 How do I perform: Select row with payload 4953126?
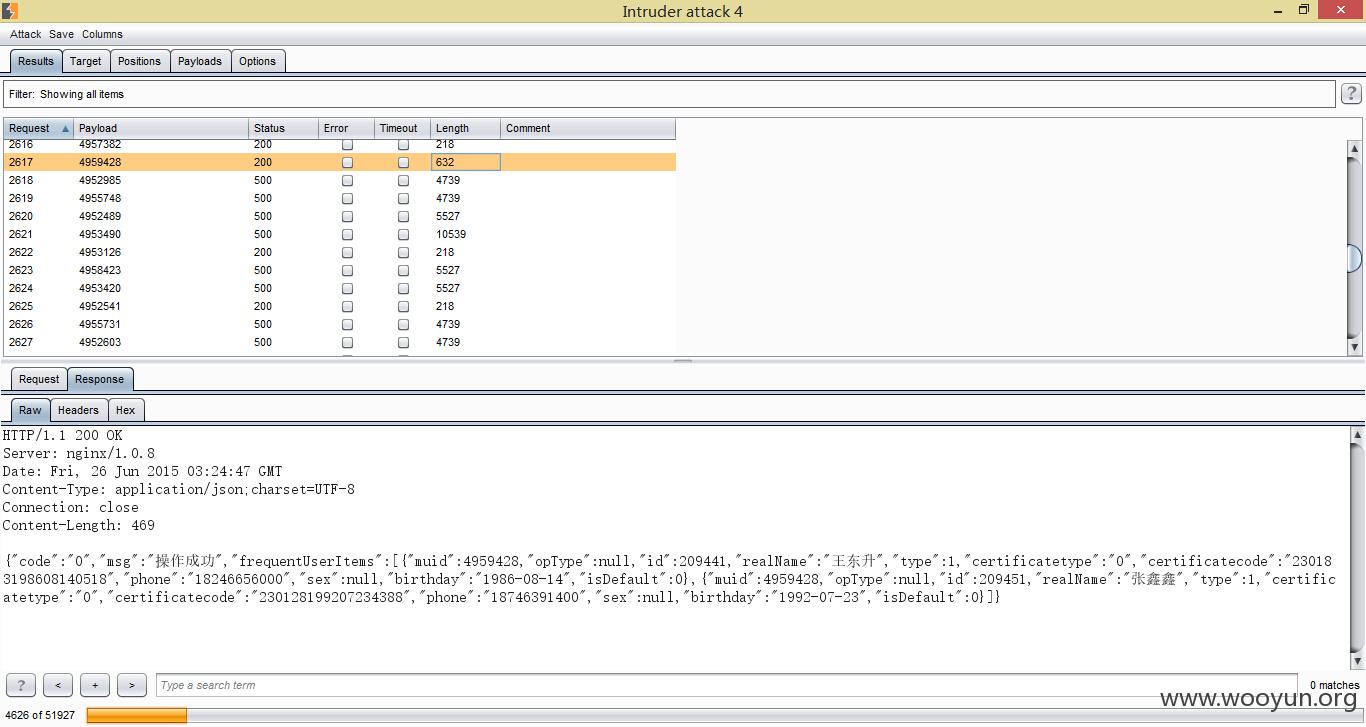pyautogui.click(x=339, y=252)
